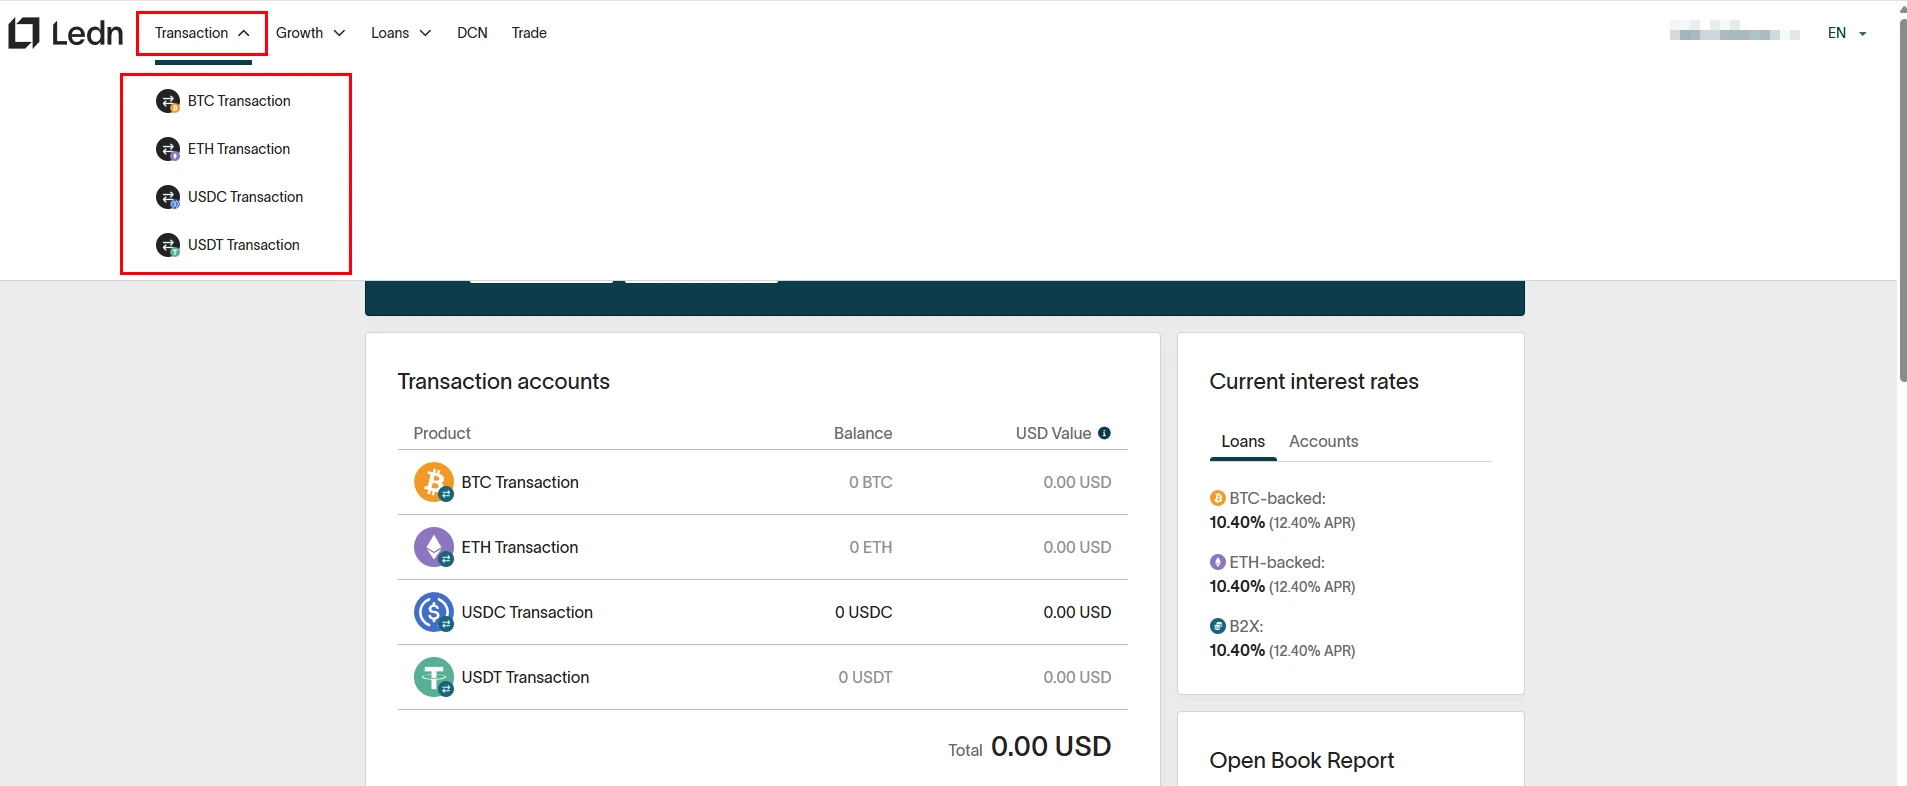Image resolution: width=1907 pixels, height=786 pixels.
Task: Open ETH Transaction account row
Action: [763, 547]
